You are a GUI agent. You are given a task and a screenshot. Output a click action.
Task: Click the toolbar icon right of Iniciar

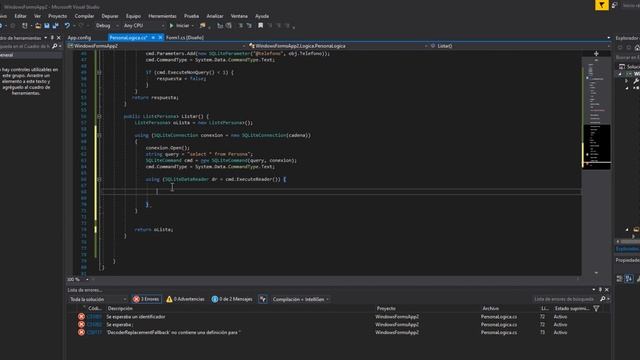pos(202,26)
